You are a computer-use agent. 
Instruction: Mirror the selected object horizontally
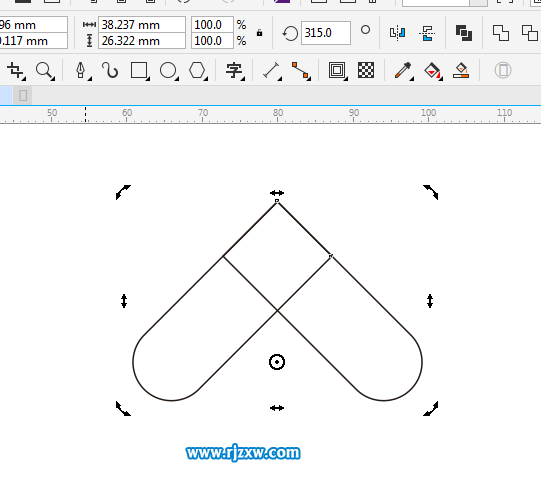click(x=397, y=33)
